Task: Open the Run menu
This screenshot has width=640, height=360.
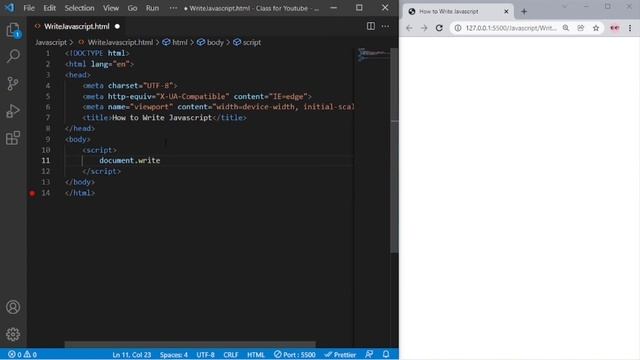Action: tap(152, 8)
